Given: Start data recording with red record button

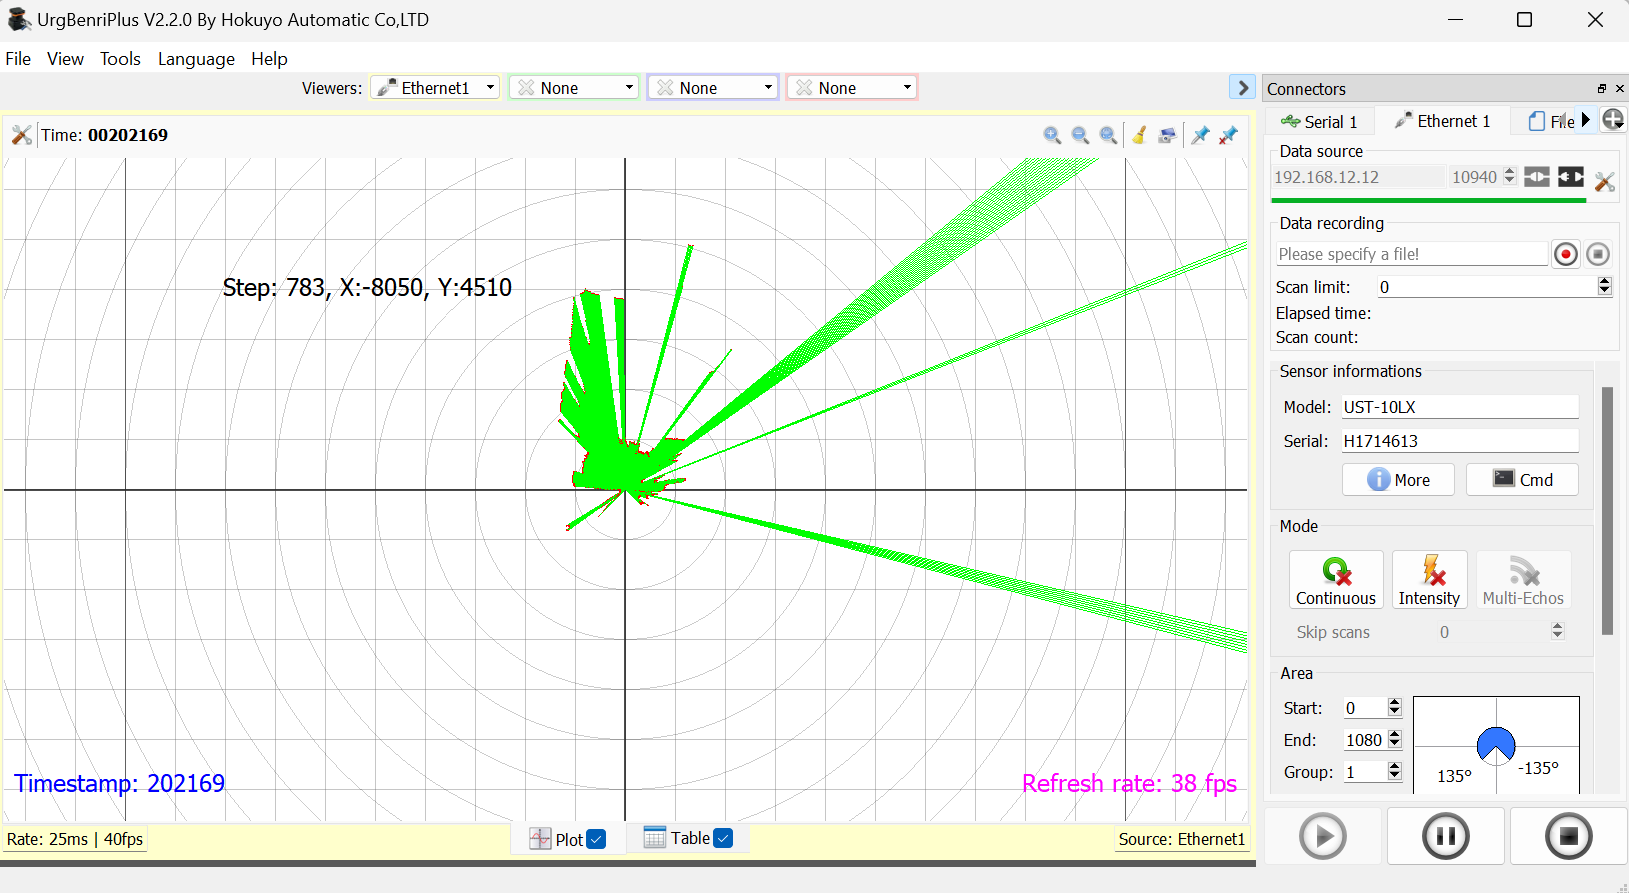Looking at the screenshot, I should 1566,254.
